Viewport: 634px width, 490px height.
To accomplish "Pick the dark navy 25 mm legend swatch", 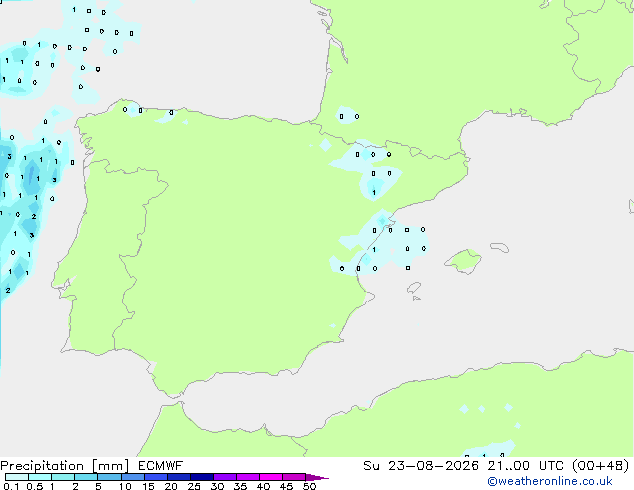I will (x=202, y=477).
